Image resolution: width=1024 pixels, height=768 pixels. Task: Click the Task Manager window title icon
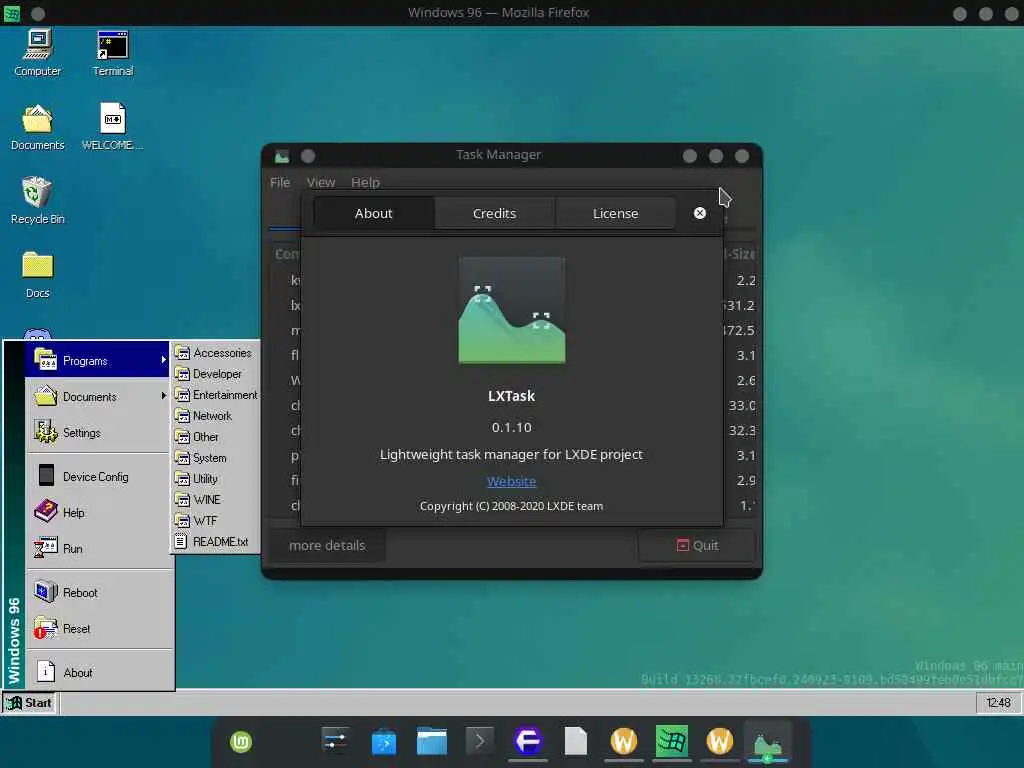[x=281, y=156]
